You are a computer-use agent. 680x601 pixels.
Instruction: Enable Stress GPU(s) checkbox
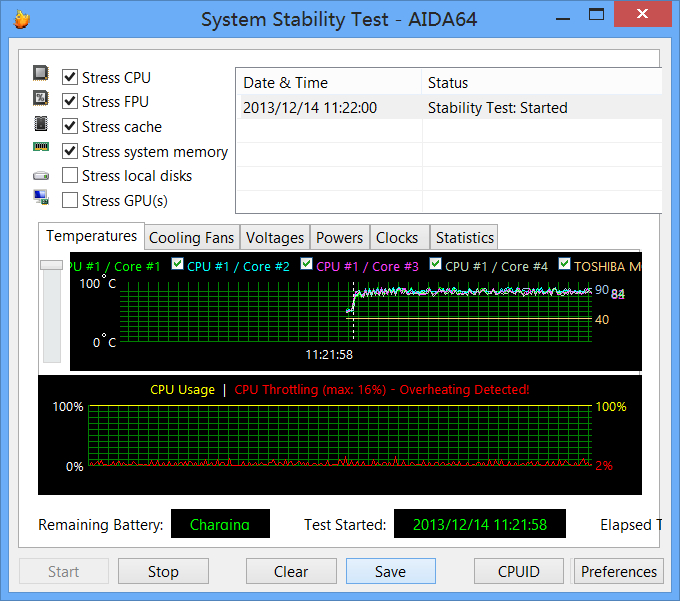70,200
